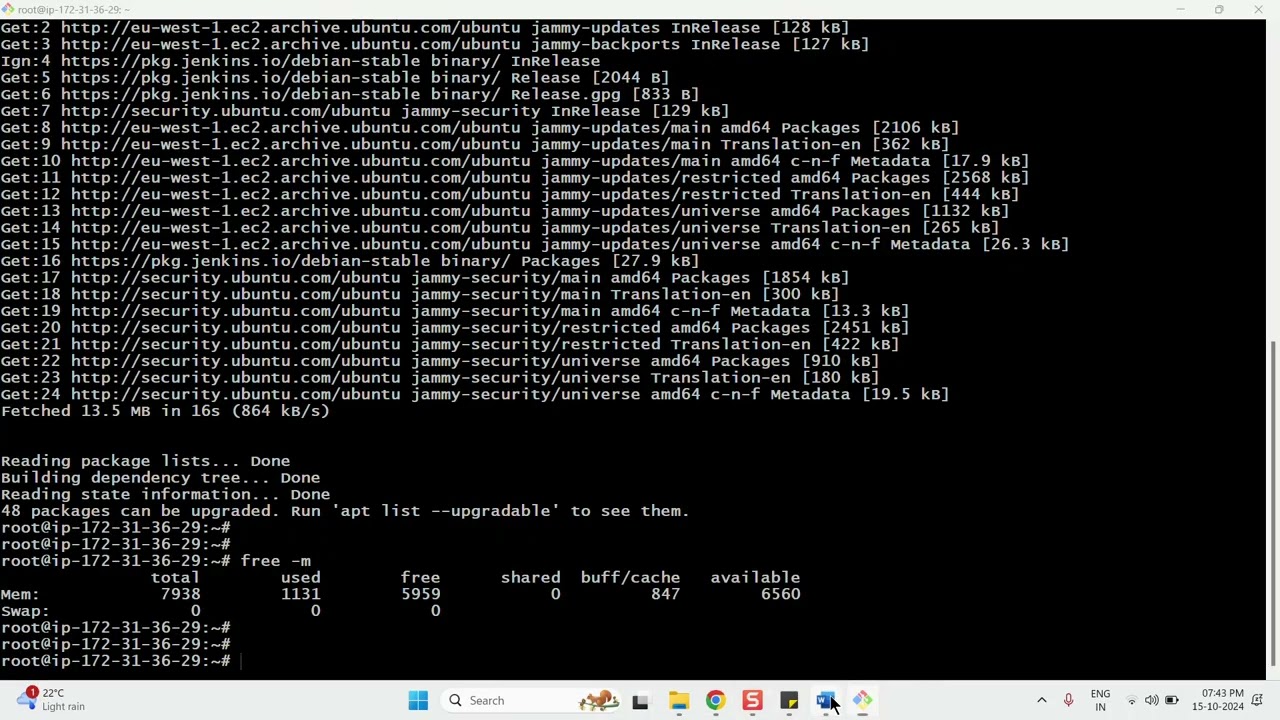
Task: Click the terminal vertical scrollbar thumb
Action: [1273, 502]
